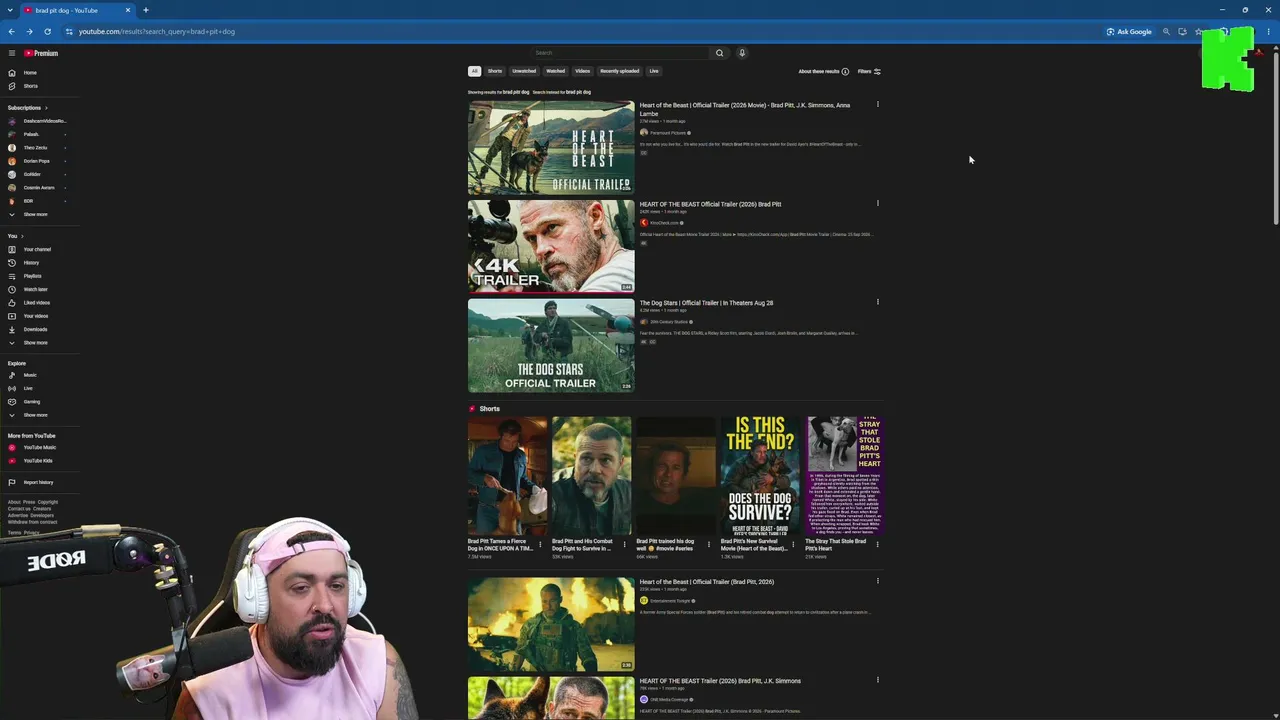1280x720 pixels.
Task: Open a new browser tab
Action: pos(145,10)
